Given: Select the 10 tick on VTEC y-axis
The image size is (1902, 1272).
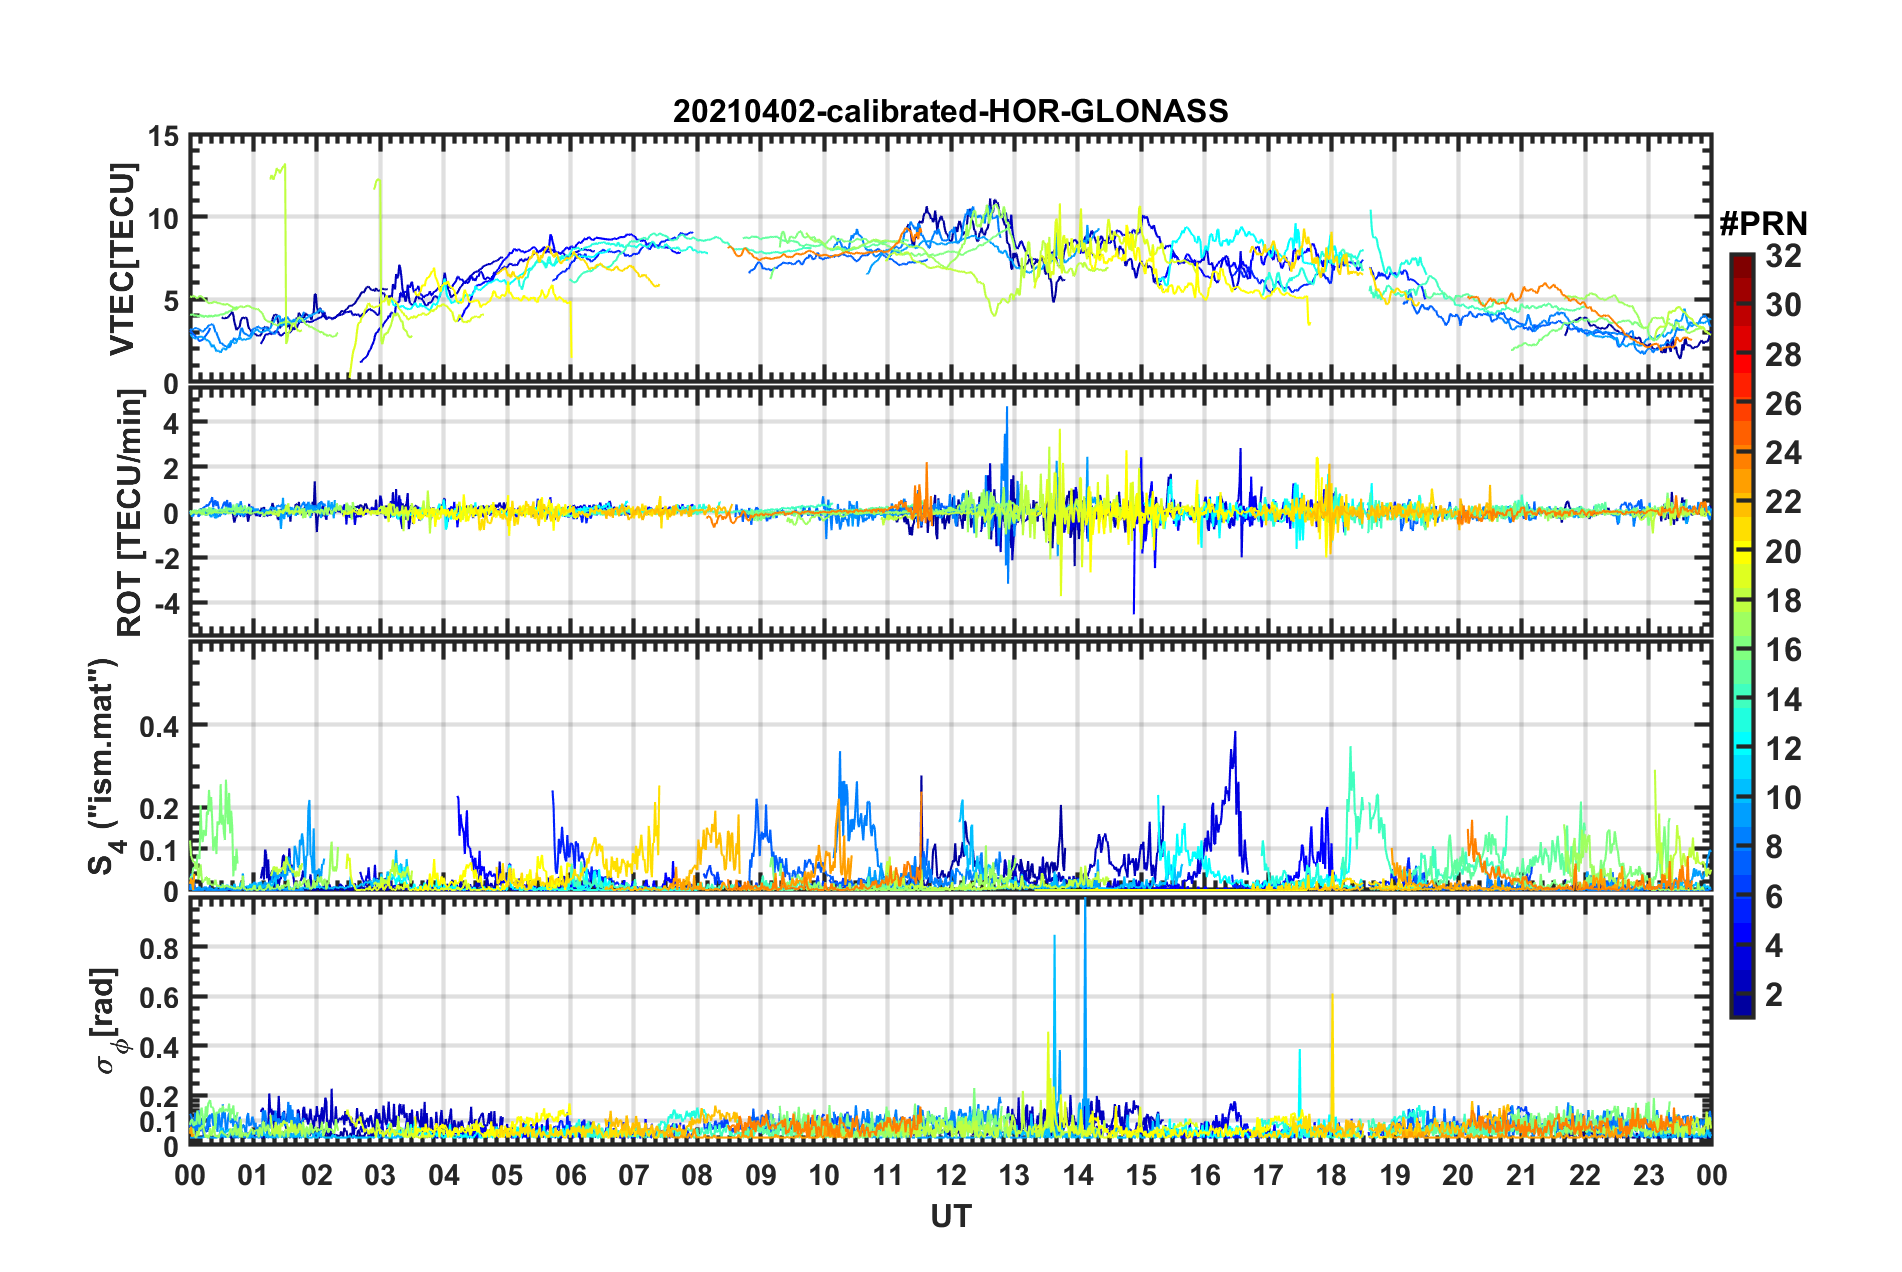Looking at the screenshot, I should pos(163,218).
